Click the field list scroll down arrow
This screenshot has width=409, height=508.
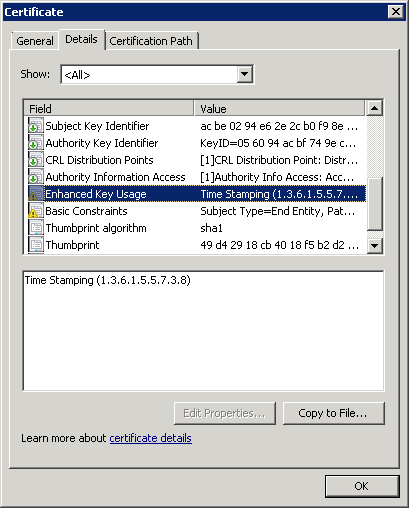tap(374, 246)
